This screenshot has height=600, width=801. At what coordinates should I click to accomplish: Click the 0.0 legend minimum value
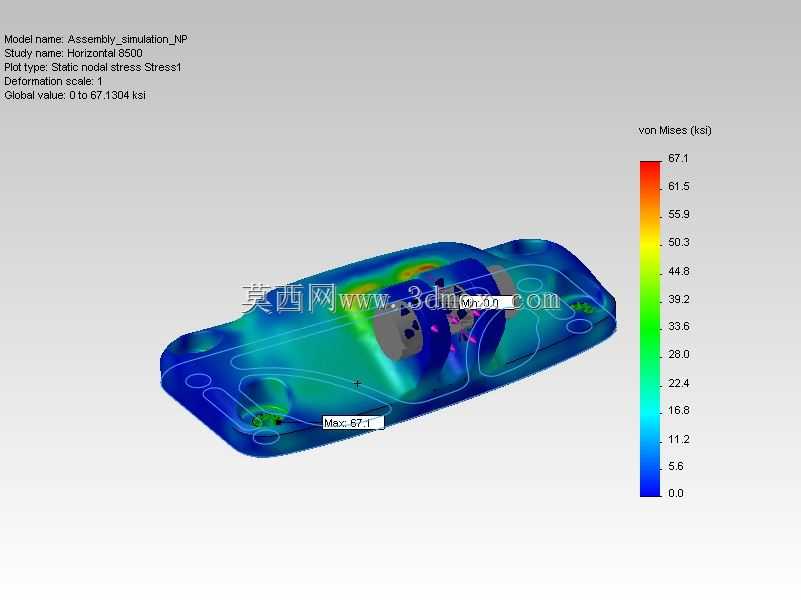click(x=676, y=493)
